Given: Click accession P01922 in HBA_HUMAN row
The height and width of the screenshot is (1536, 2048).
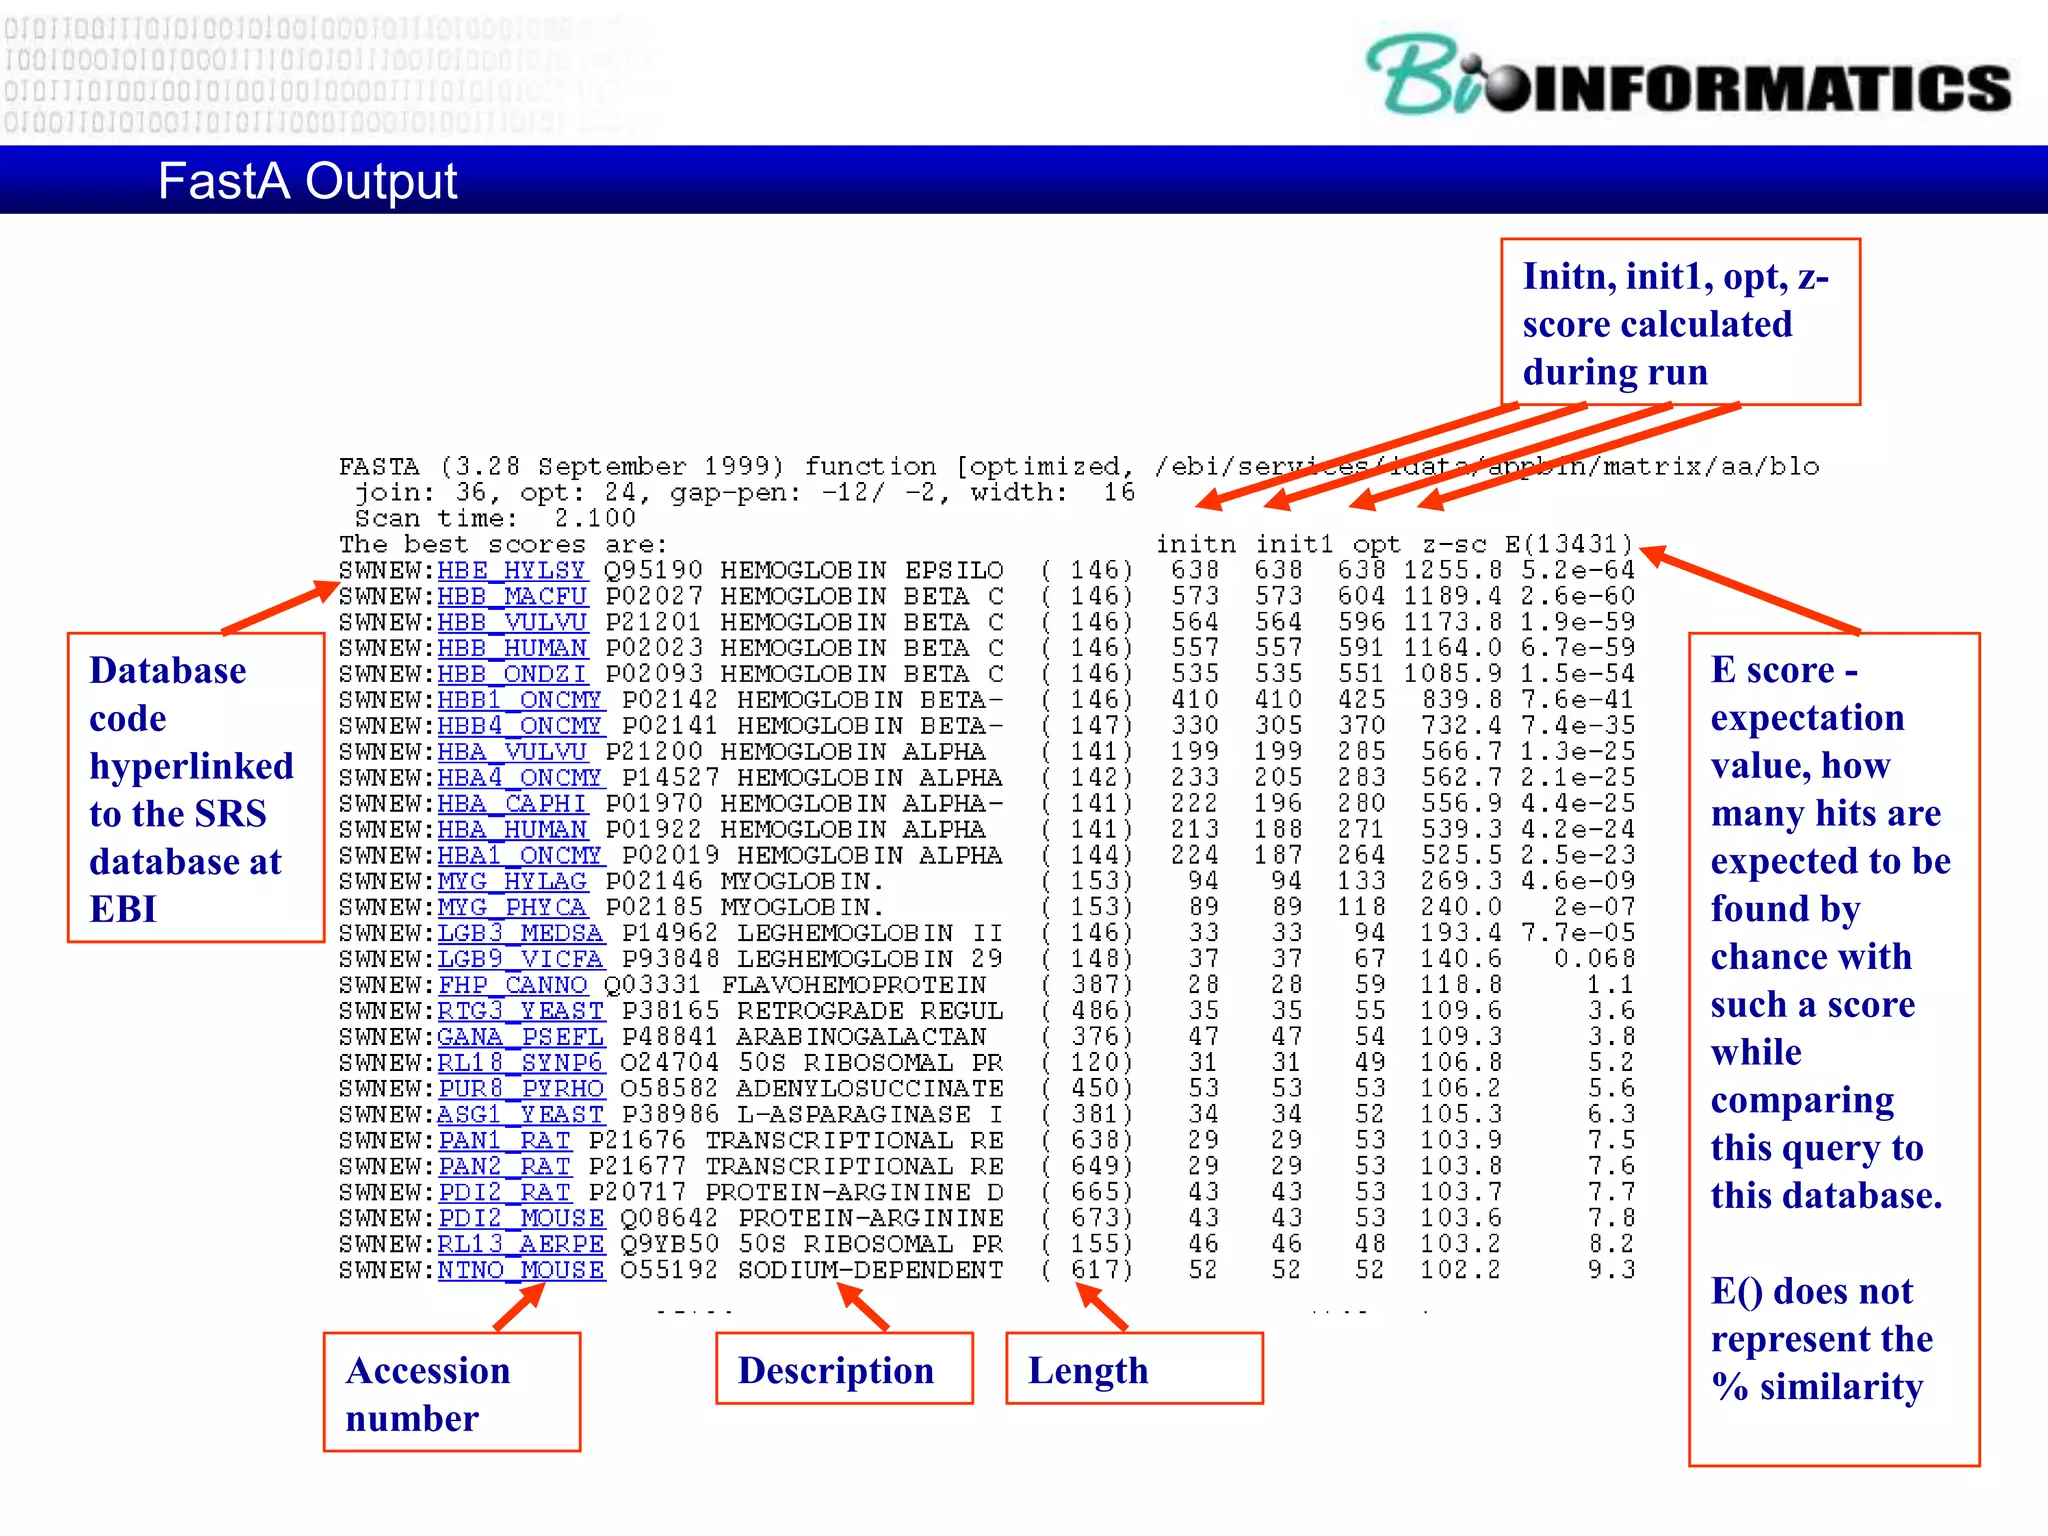Looking at the screenshot, I should click(x=652, y=830).
